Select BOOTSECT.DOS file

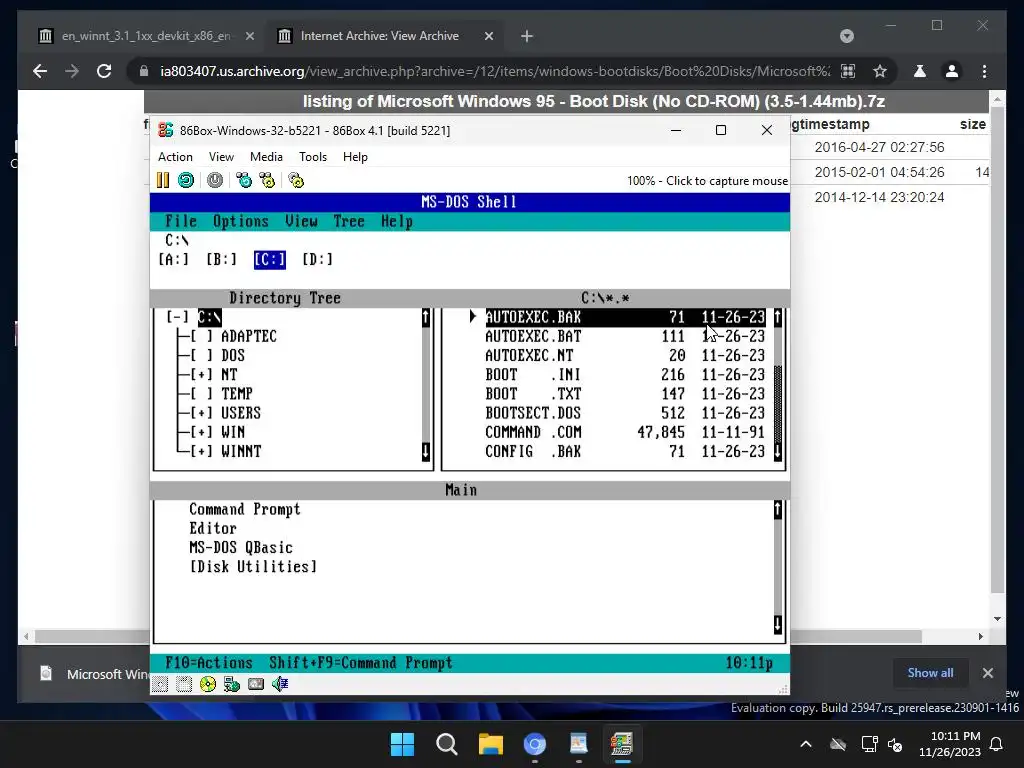(624, 413)
